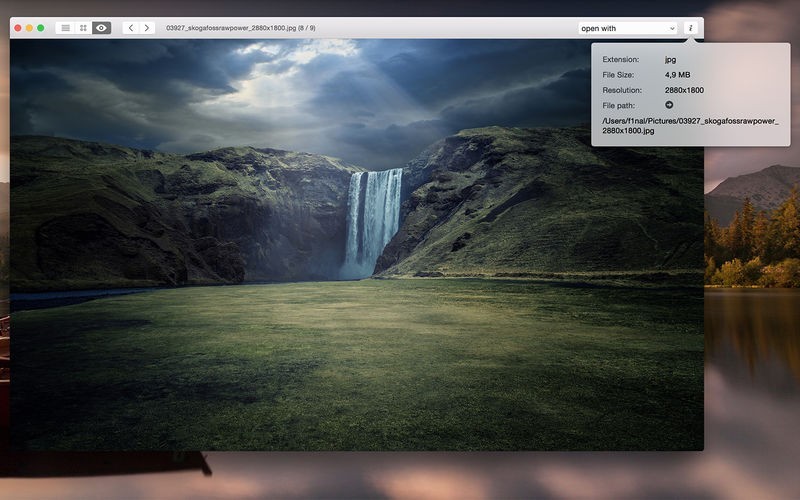800x500 pixels.
Task: Click the "Resolution:" label in popover
Action: click(622, 90)
